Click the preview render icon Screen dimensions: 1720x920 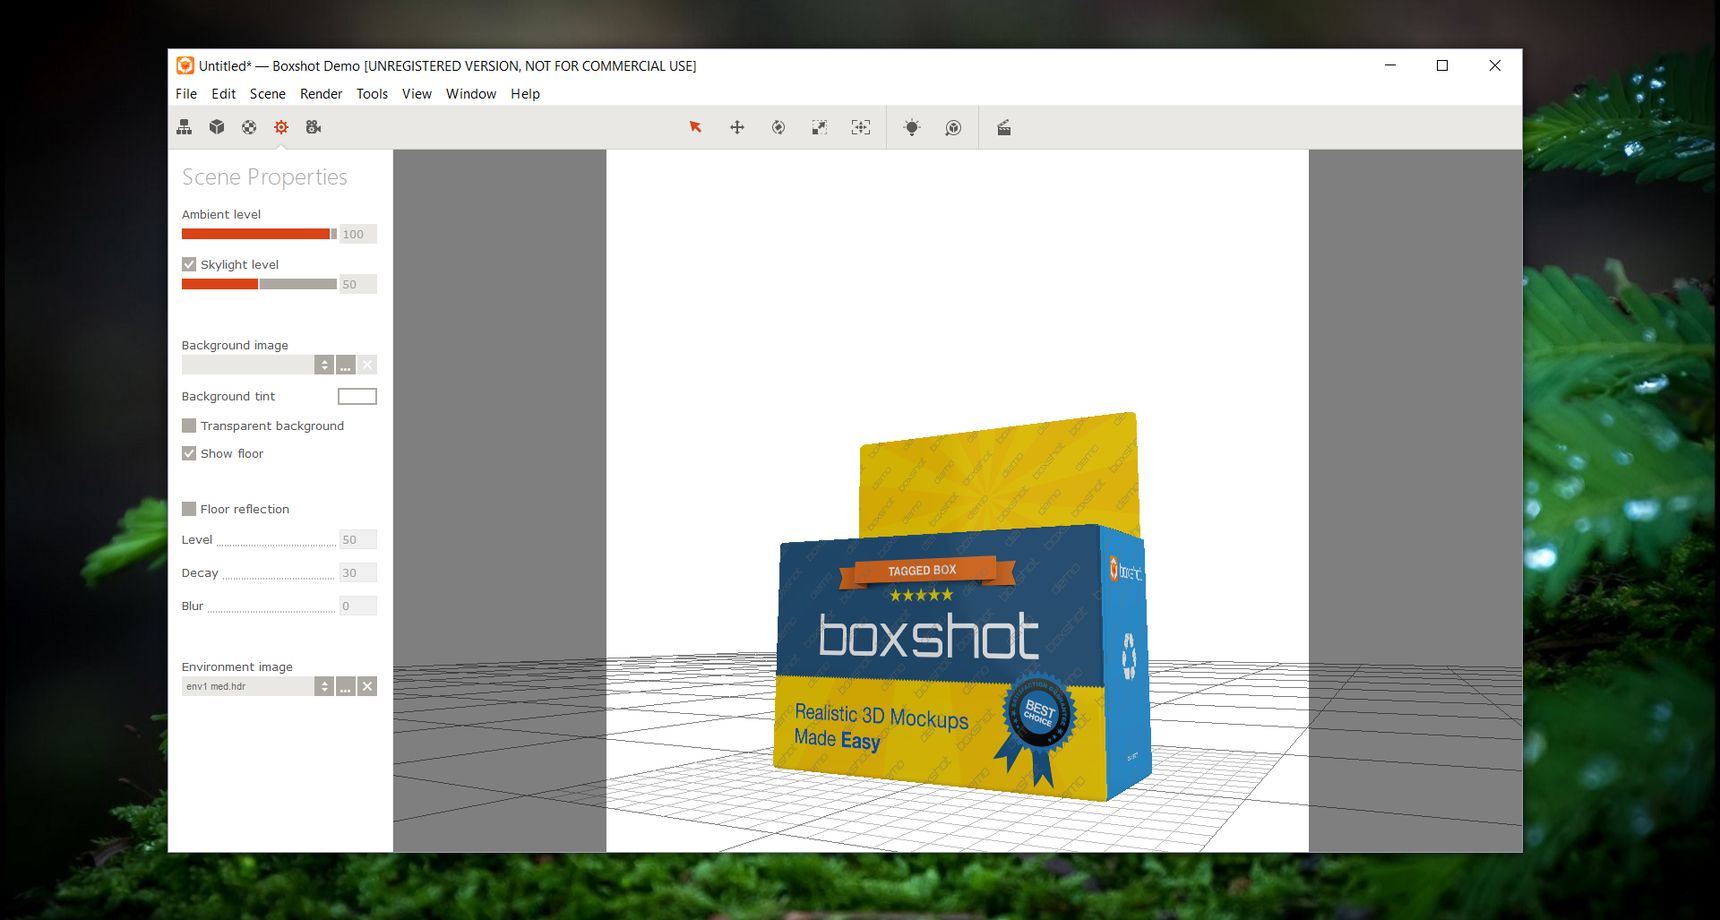point(953,127)
